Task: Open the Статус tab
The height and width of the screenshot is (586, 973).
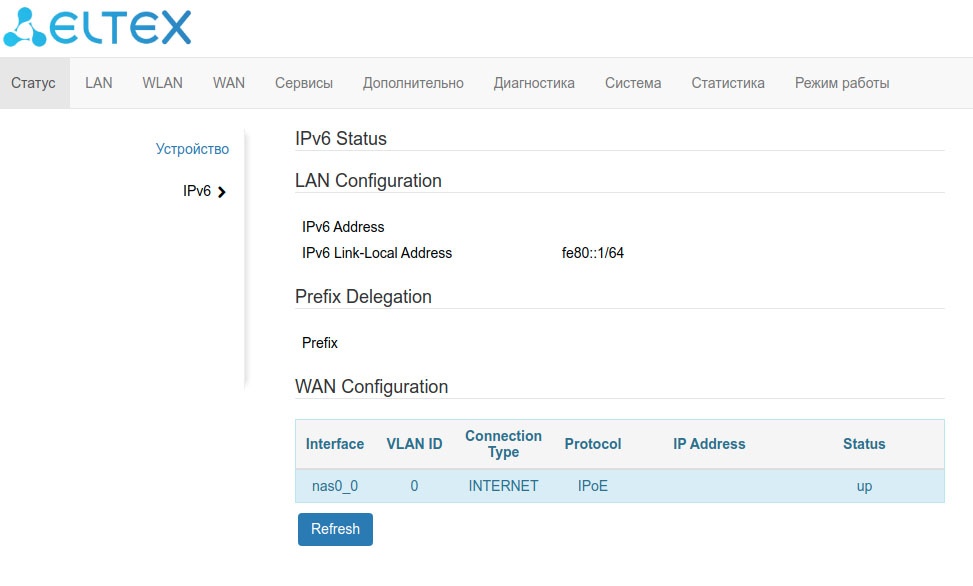Action: [33, 83]
